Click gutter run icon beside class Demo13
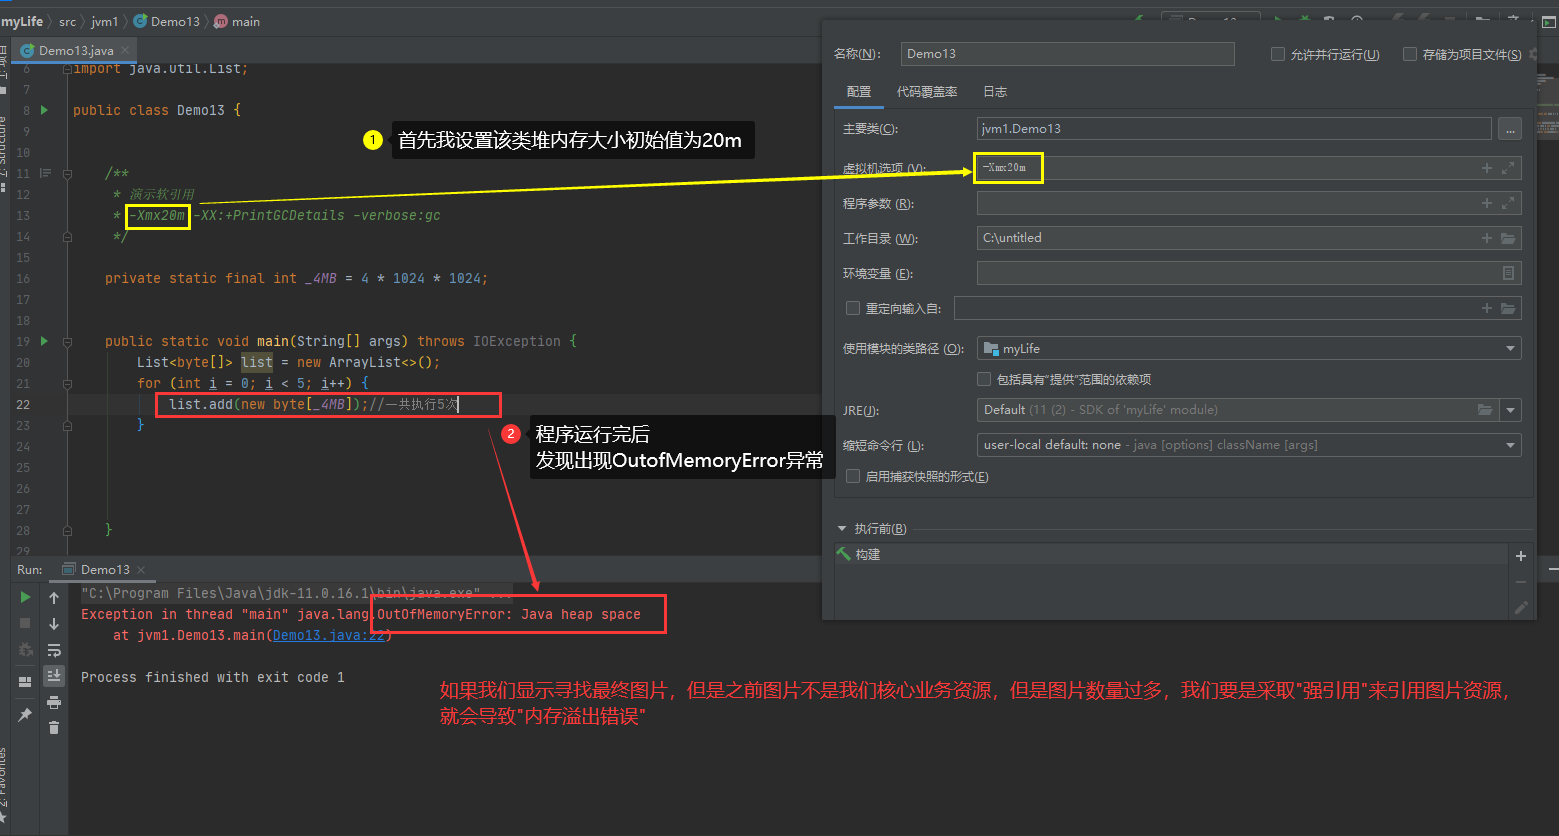 44,110
